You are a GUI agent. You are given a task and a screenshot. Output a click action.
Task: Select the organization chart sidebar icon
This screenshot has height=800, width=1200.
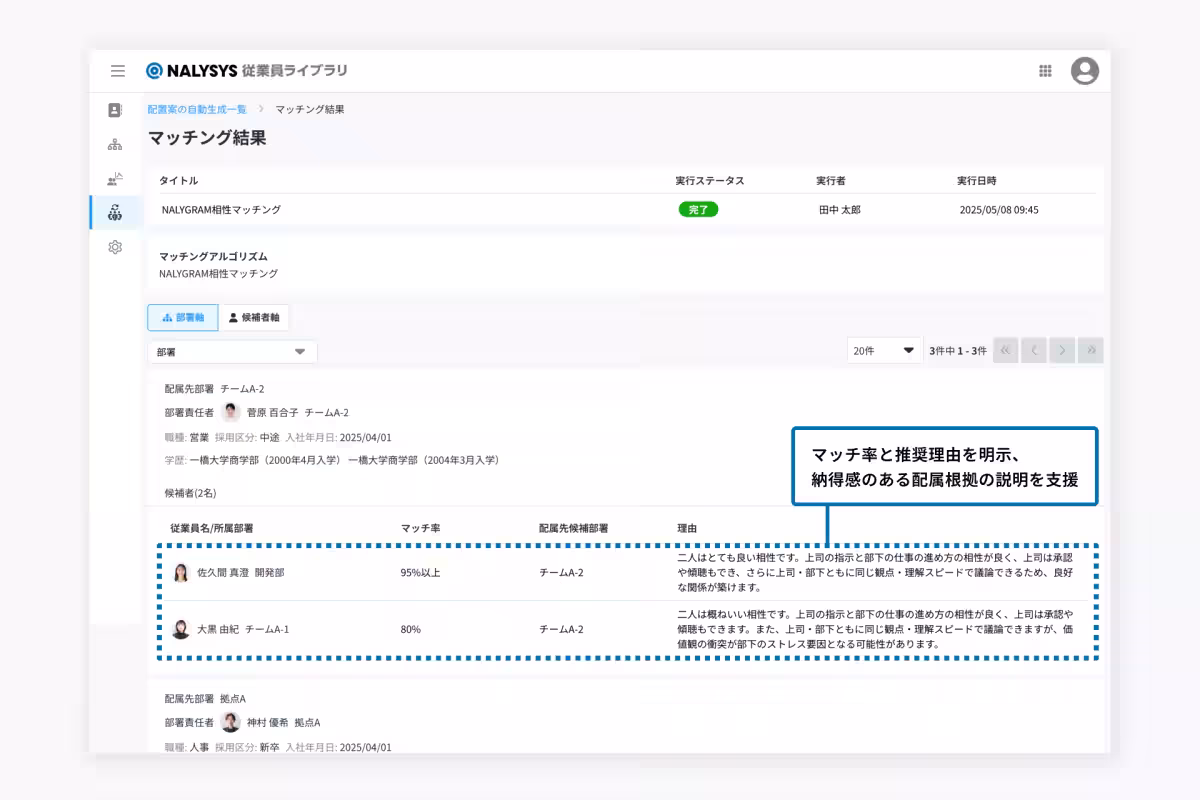tap(115, 145)
